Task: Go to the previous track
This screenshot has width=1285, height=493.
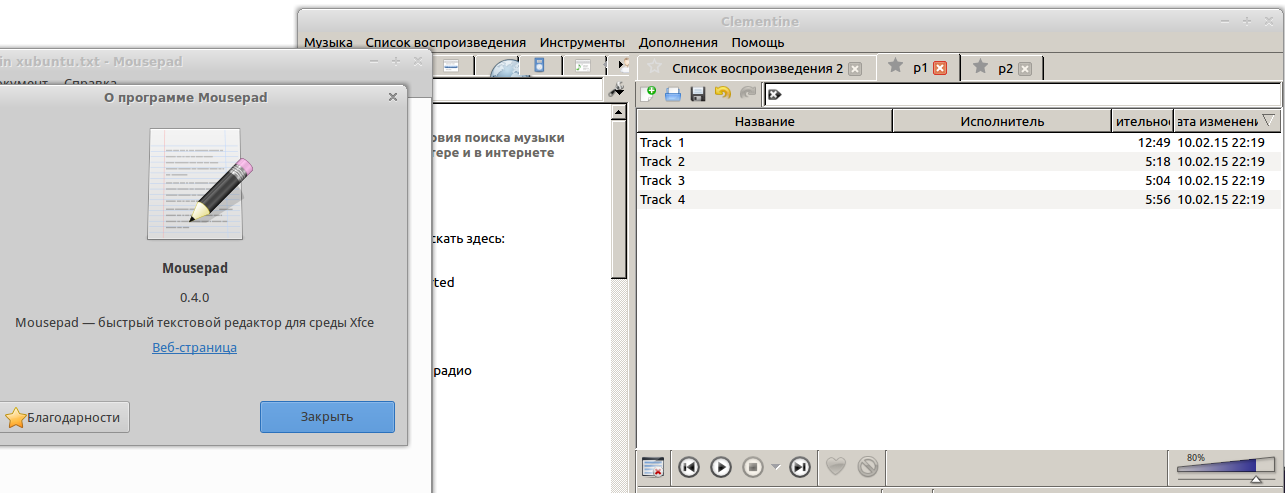Action: 688,466
